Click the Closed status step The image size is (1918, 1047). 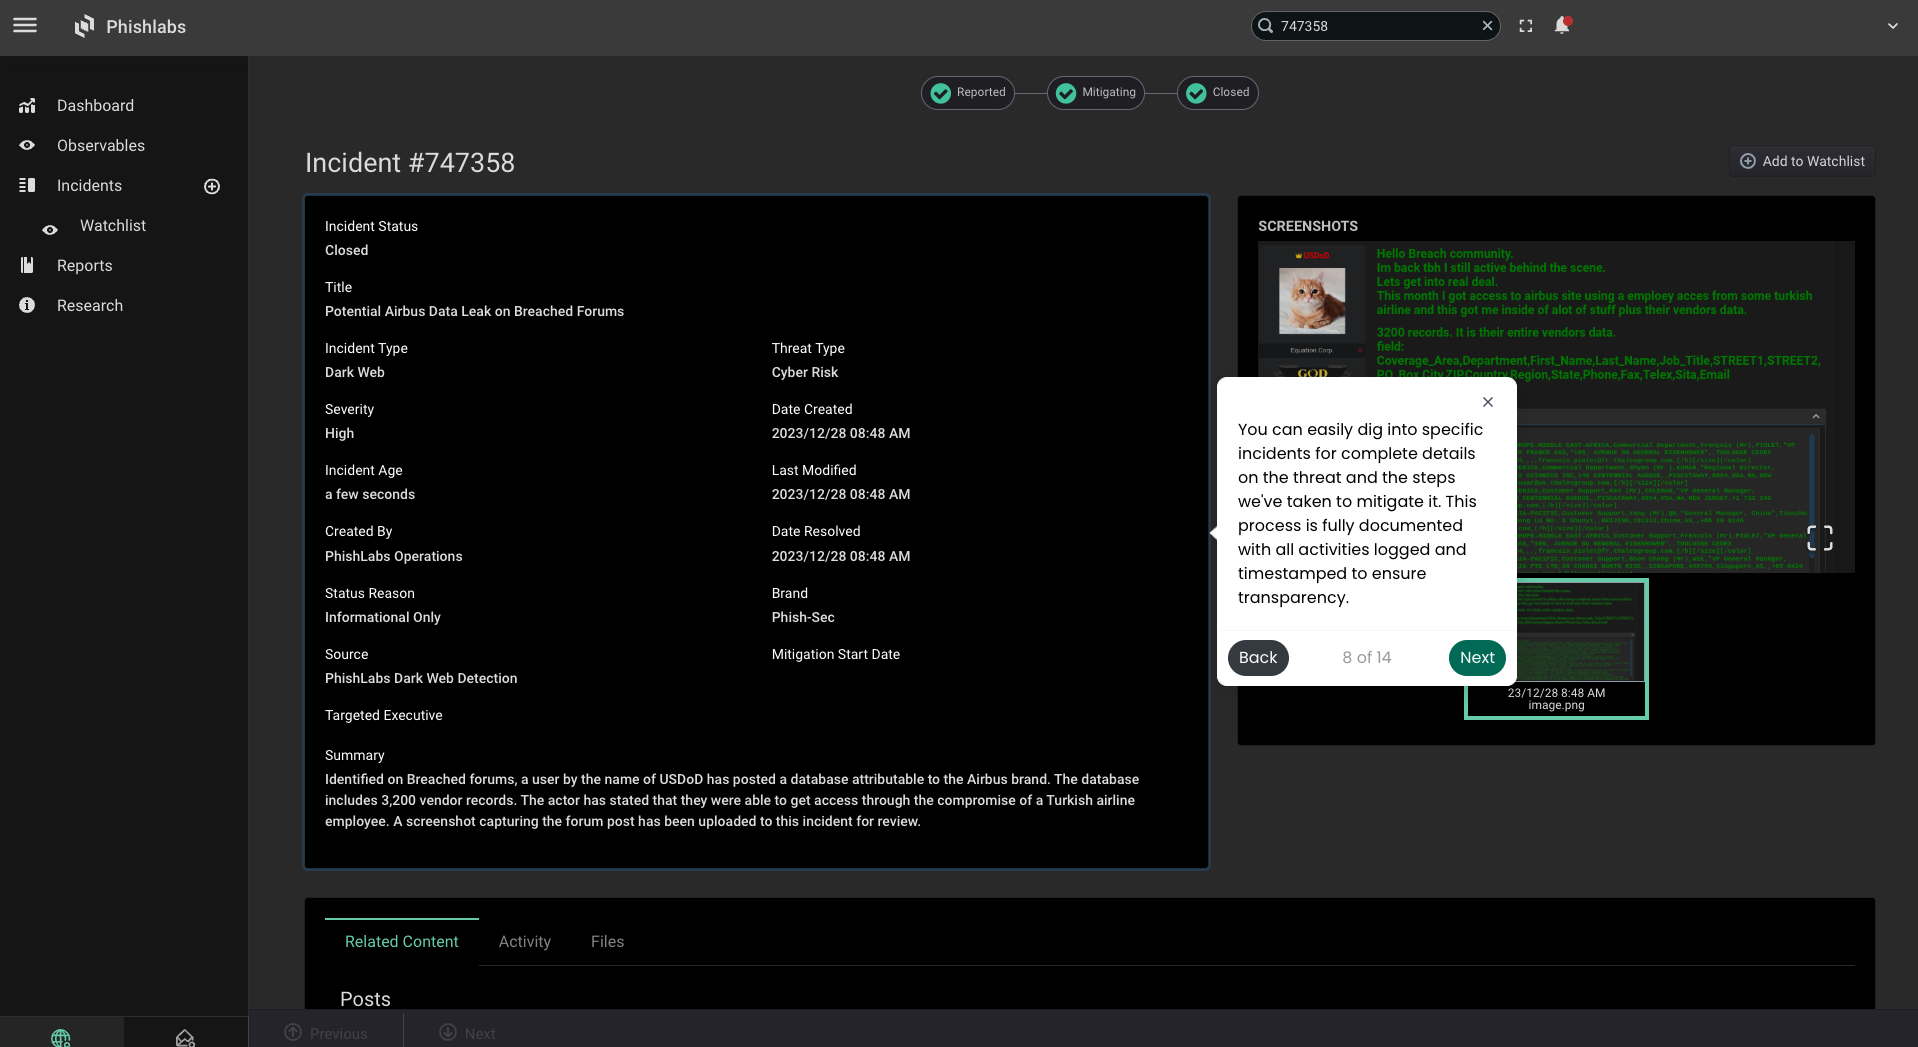point(1218,93)
